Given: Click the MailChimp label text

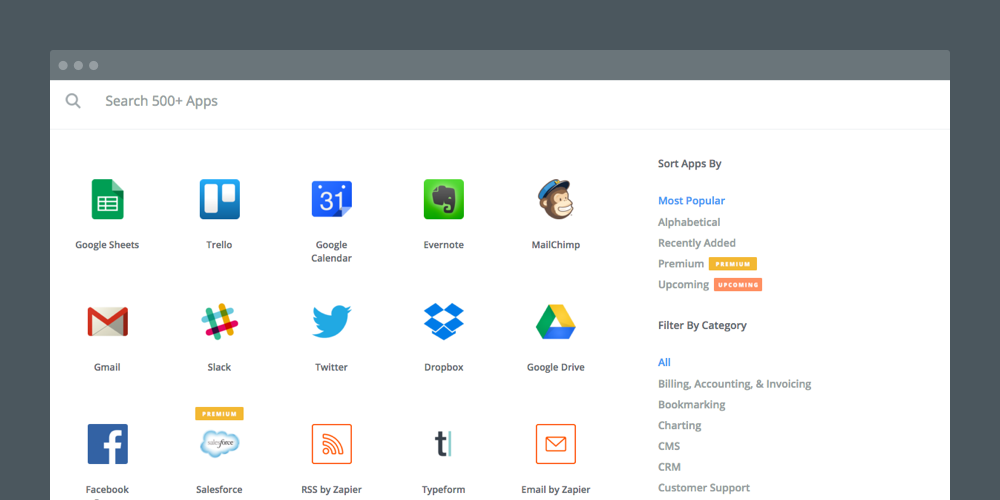Looking at the screenshot, I should tap(556, 245).
